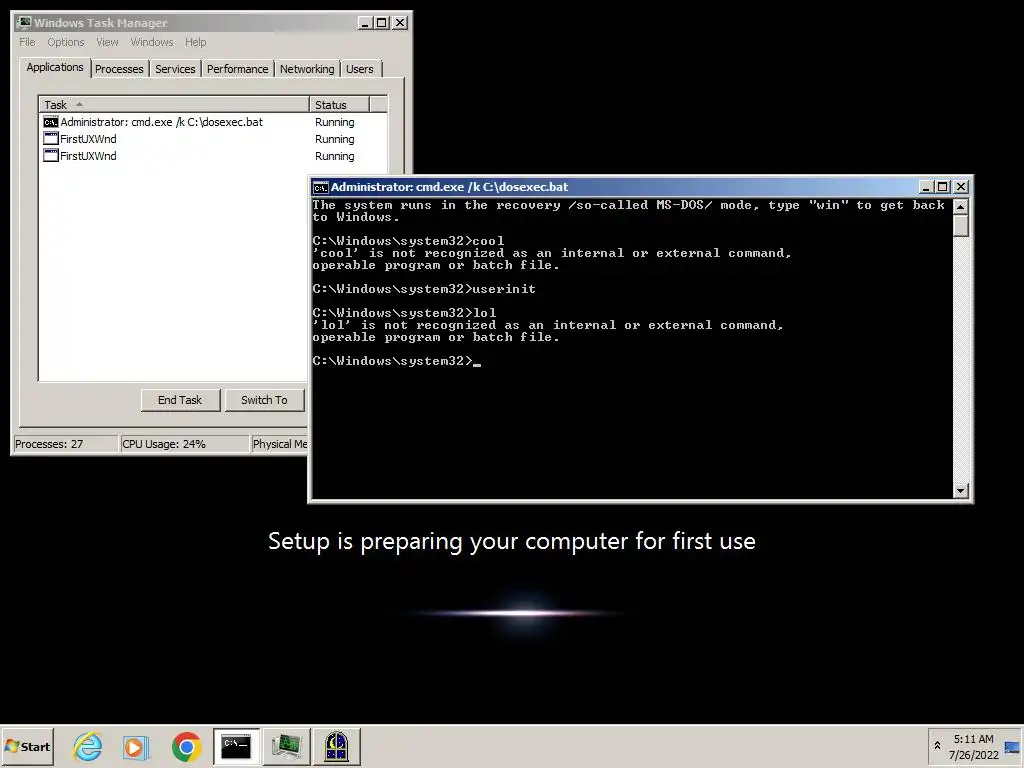The width and height of the screenshot is (1024, 768).
Task: Open the Task Manager View menu
Action: [x=107, y=42]
